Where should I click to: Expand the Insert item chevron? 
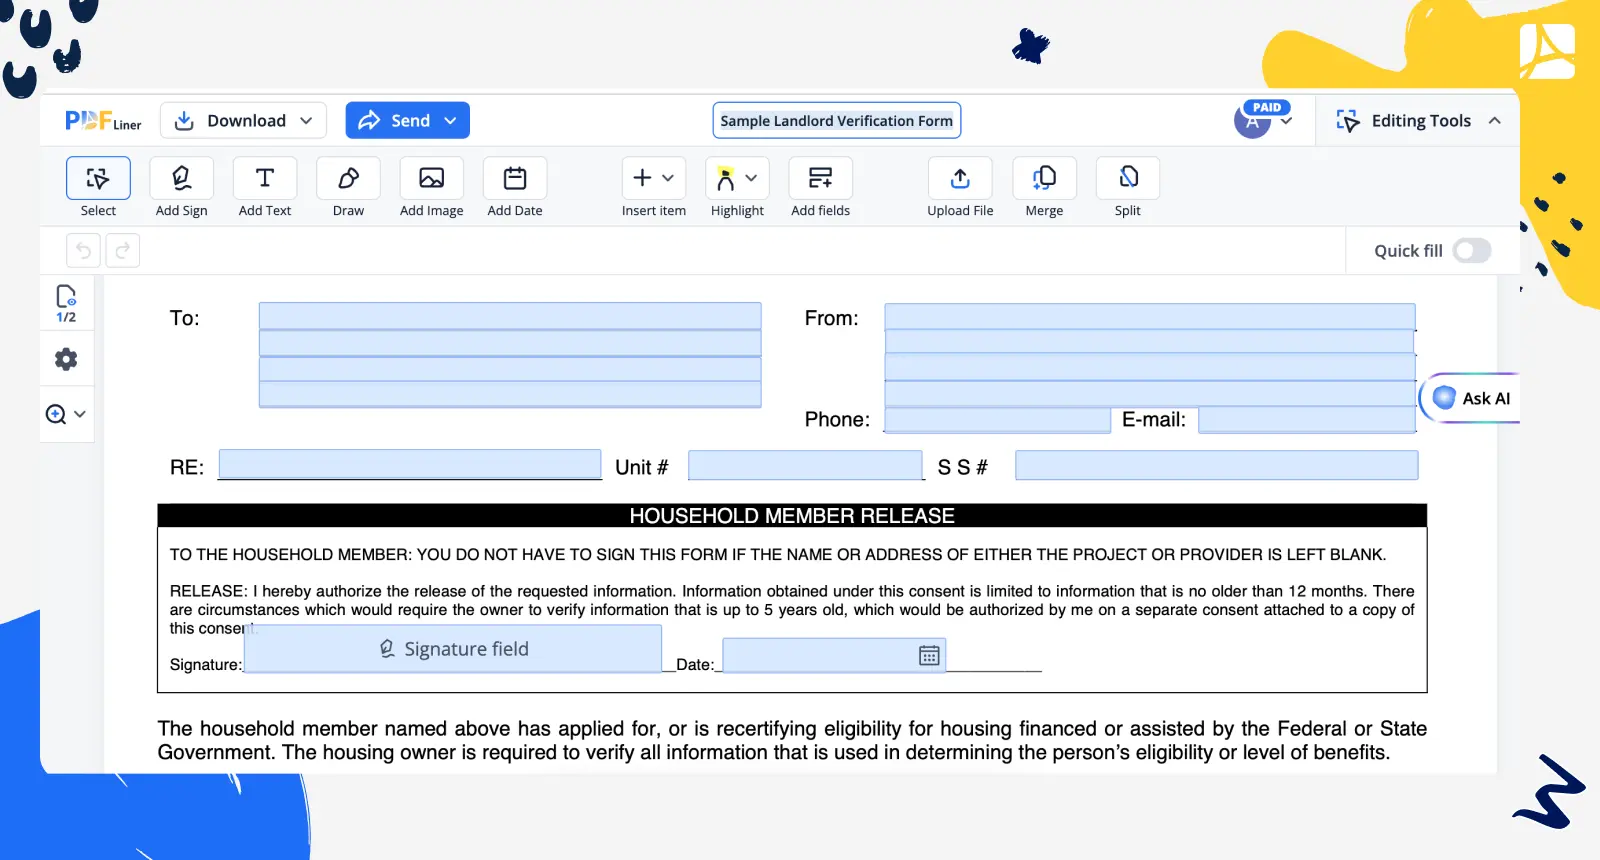[668, 178]
